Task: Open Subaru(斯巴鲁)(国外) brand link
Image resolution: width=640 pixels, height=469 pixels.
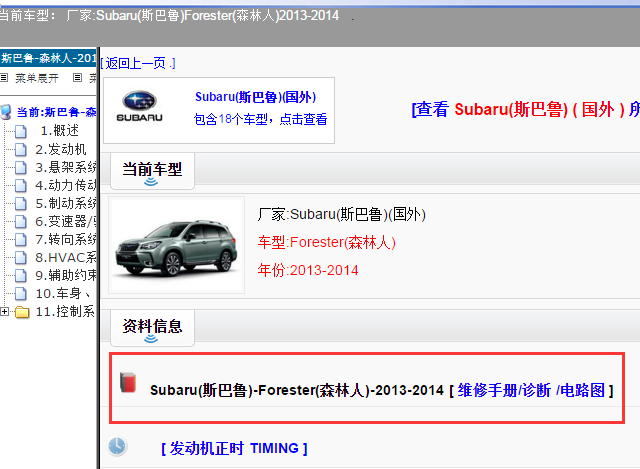Action: (256, 97)
